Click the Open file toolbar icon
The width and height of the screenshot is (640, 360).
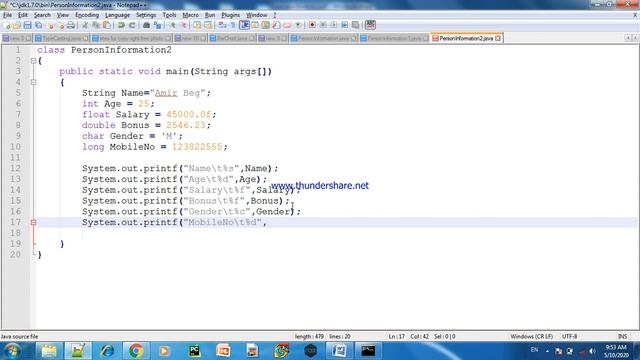[17, 25]
